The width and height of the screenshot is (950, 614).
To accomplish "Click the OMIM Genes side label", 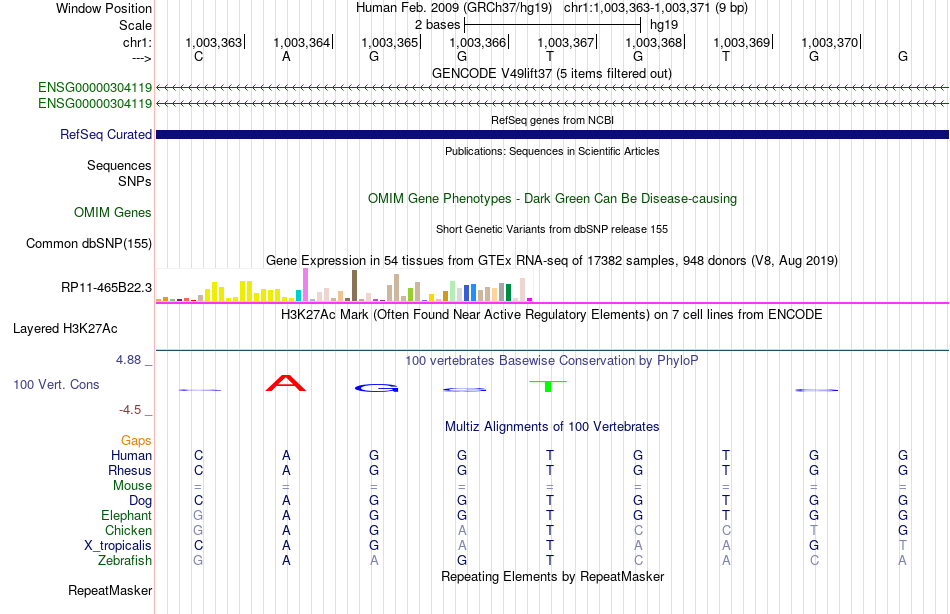I will 113,212.
